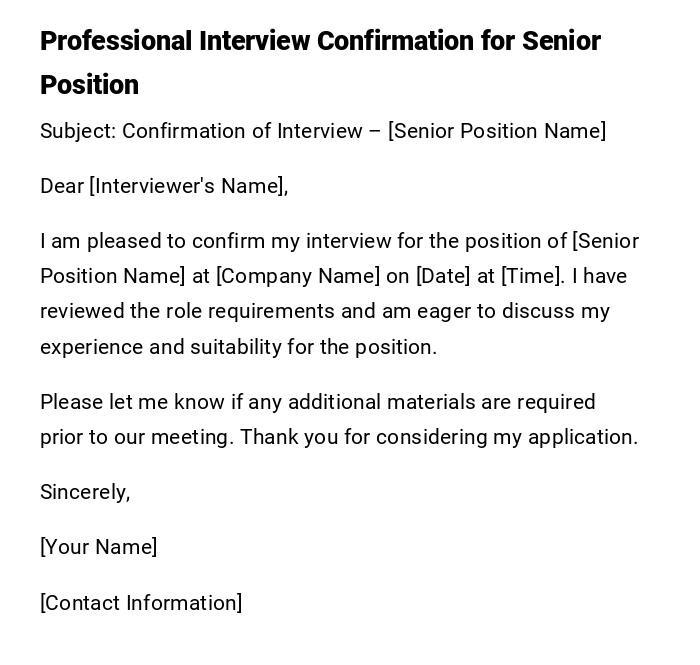Click the phrase "prior to our meeting"

tap(136, 437)
